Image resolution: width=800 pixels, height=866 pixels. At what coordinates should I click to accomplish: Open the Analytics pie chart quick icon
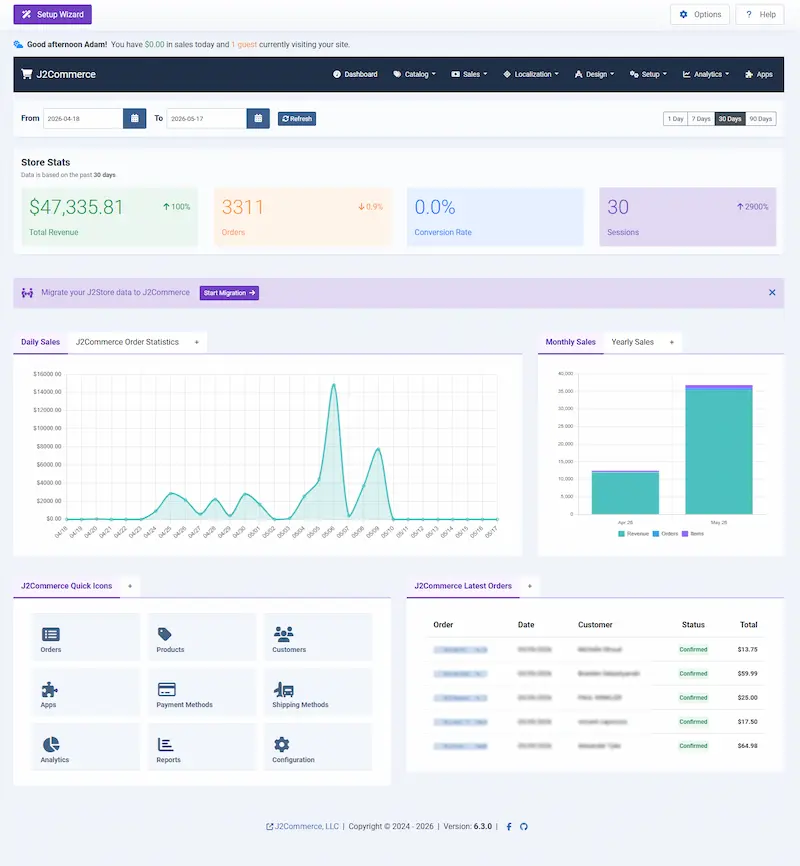(86, 747)
